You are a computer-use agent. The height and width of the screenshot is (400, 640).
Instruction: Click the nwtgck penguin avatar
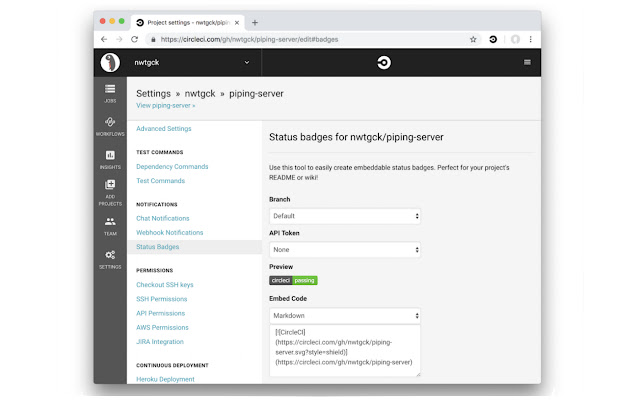[110, 62]
